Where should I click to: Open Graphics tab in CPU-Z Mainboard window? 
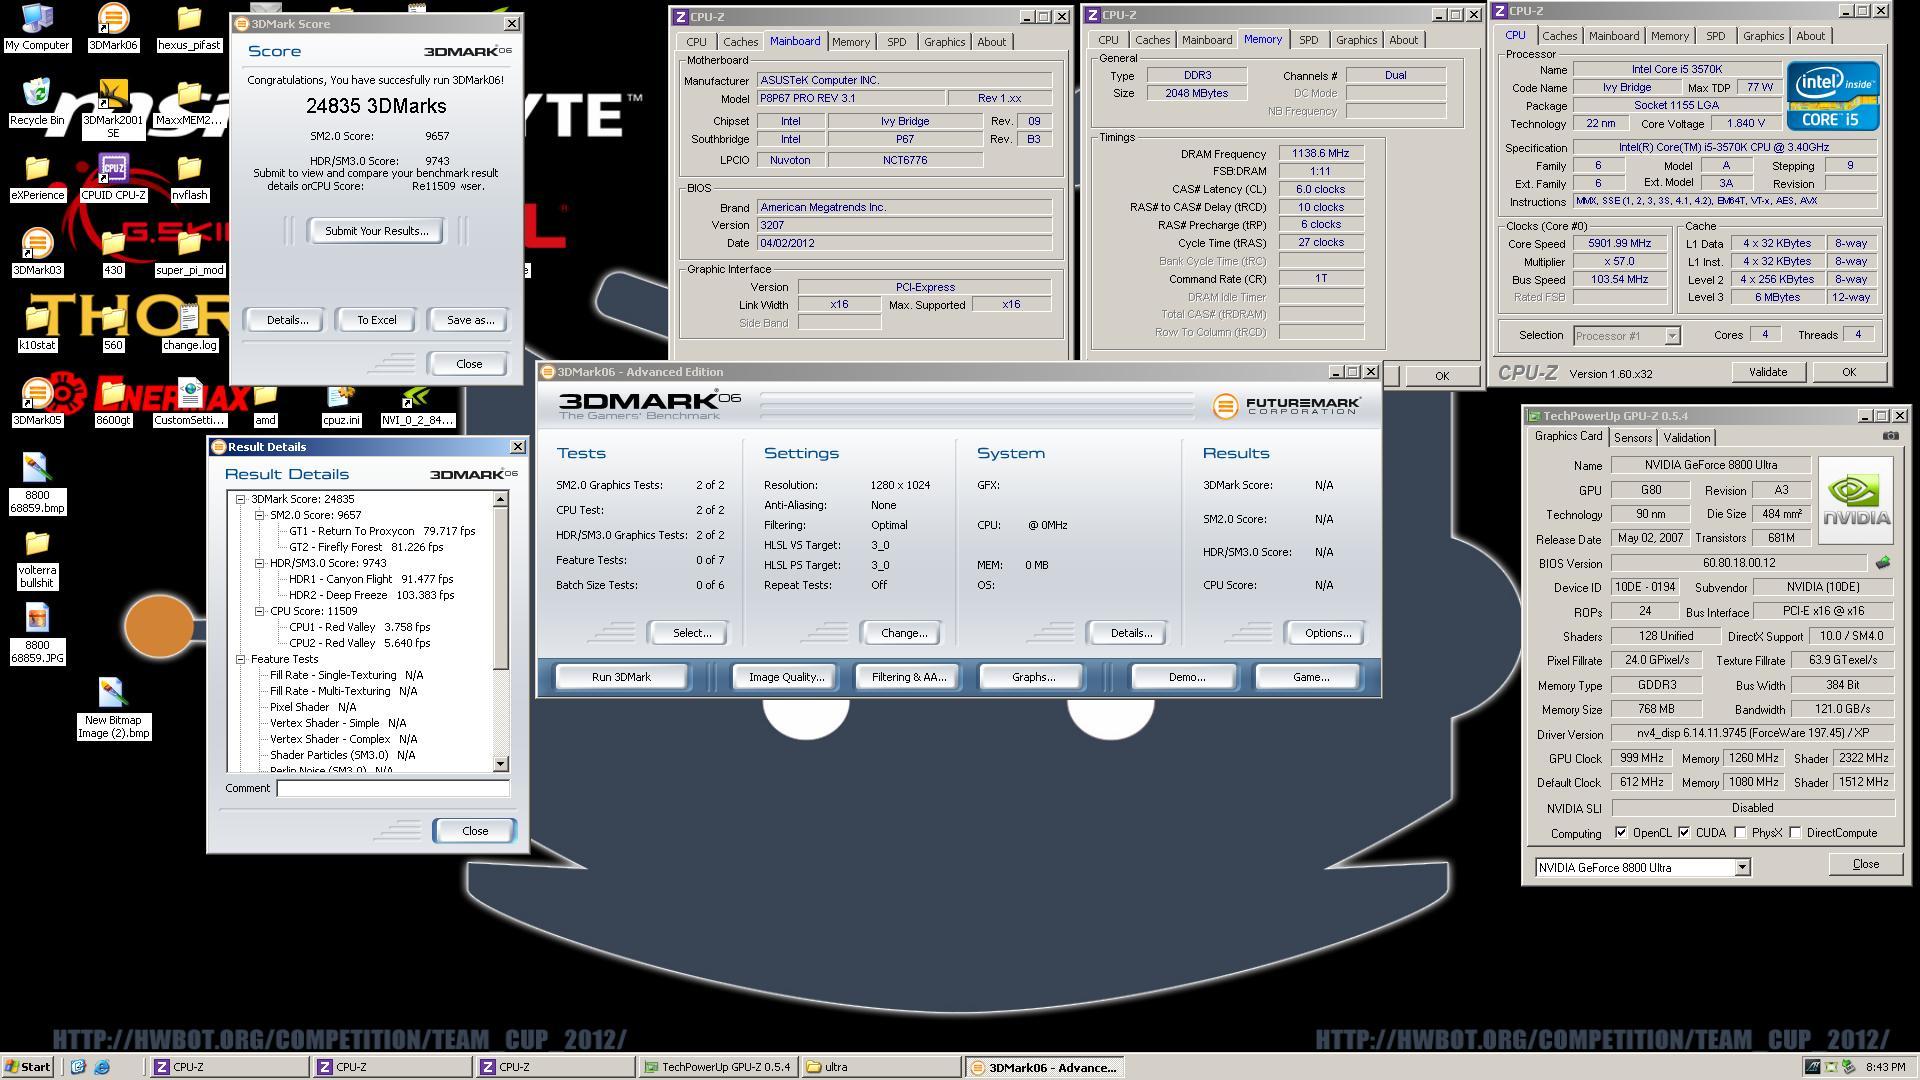pos(944,42)
